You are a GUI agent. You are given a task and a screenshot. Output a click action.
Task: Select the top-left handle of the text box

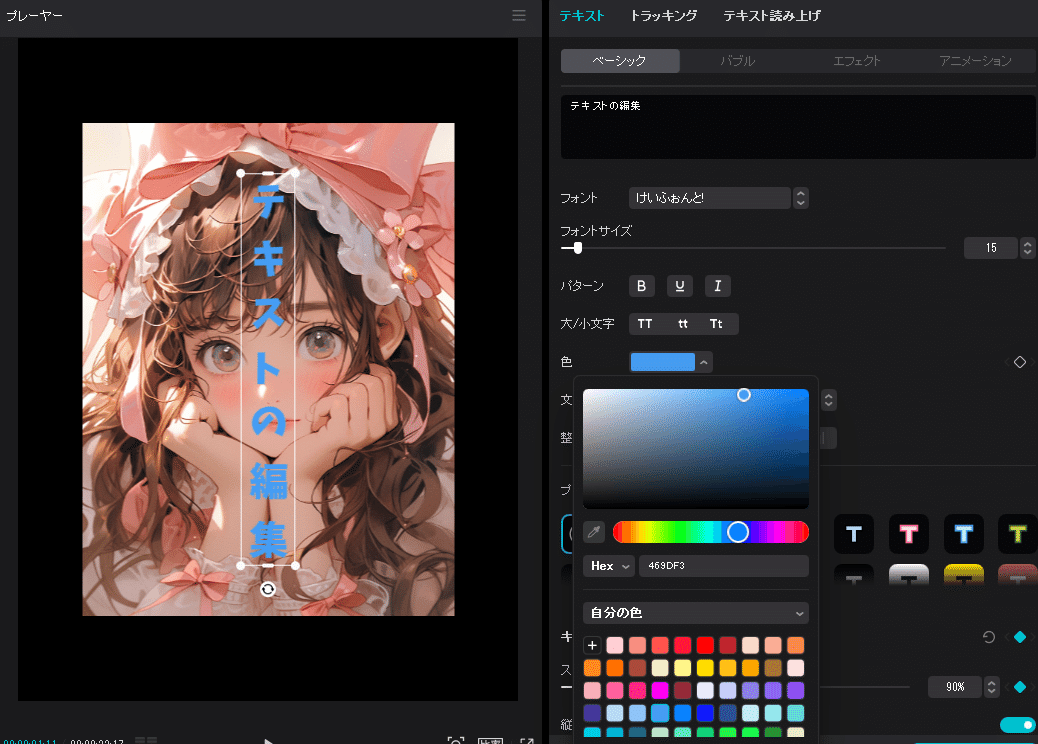[241, 173]
